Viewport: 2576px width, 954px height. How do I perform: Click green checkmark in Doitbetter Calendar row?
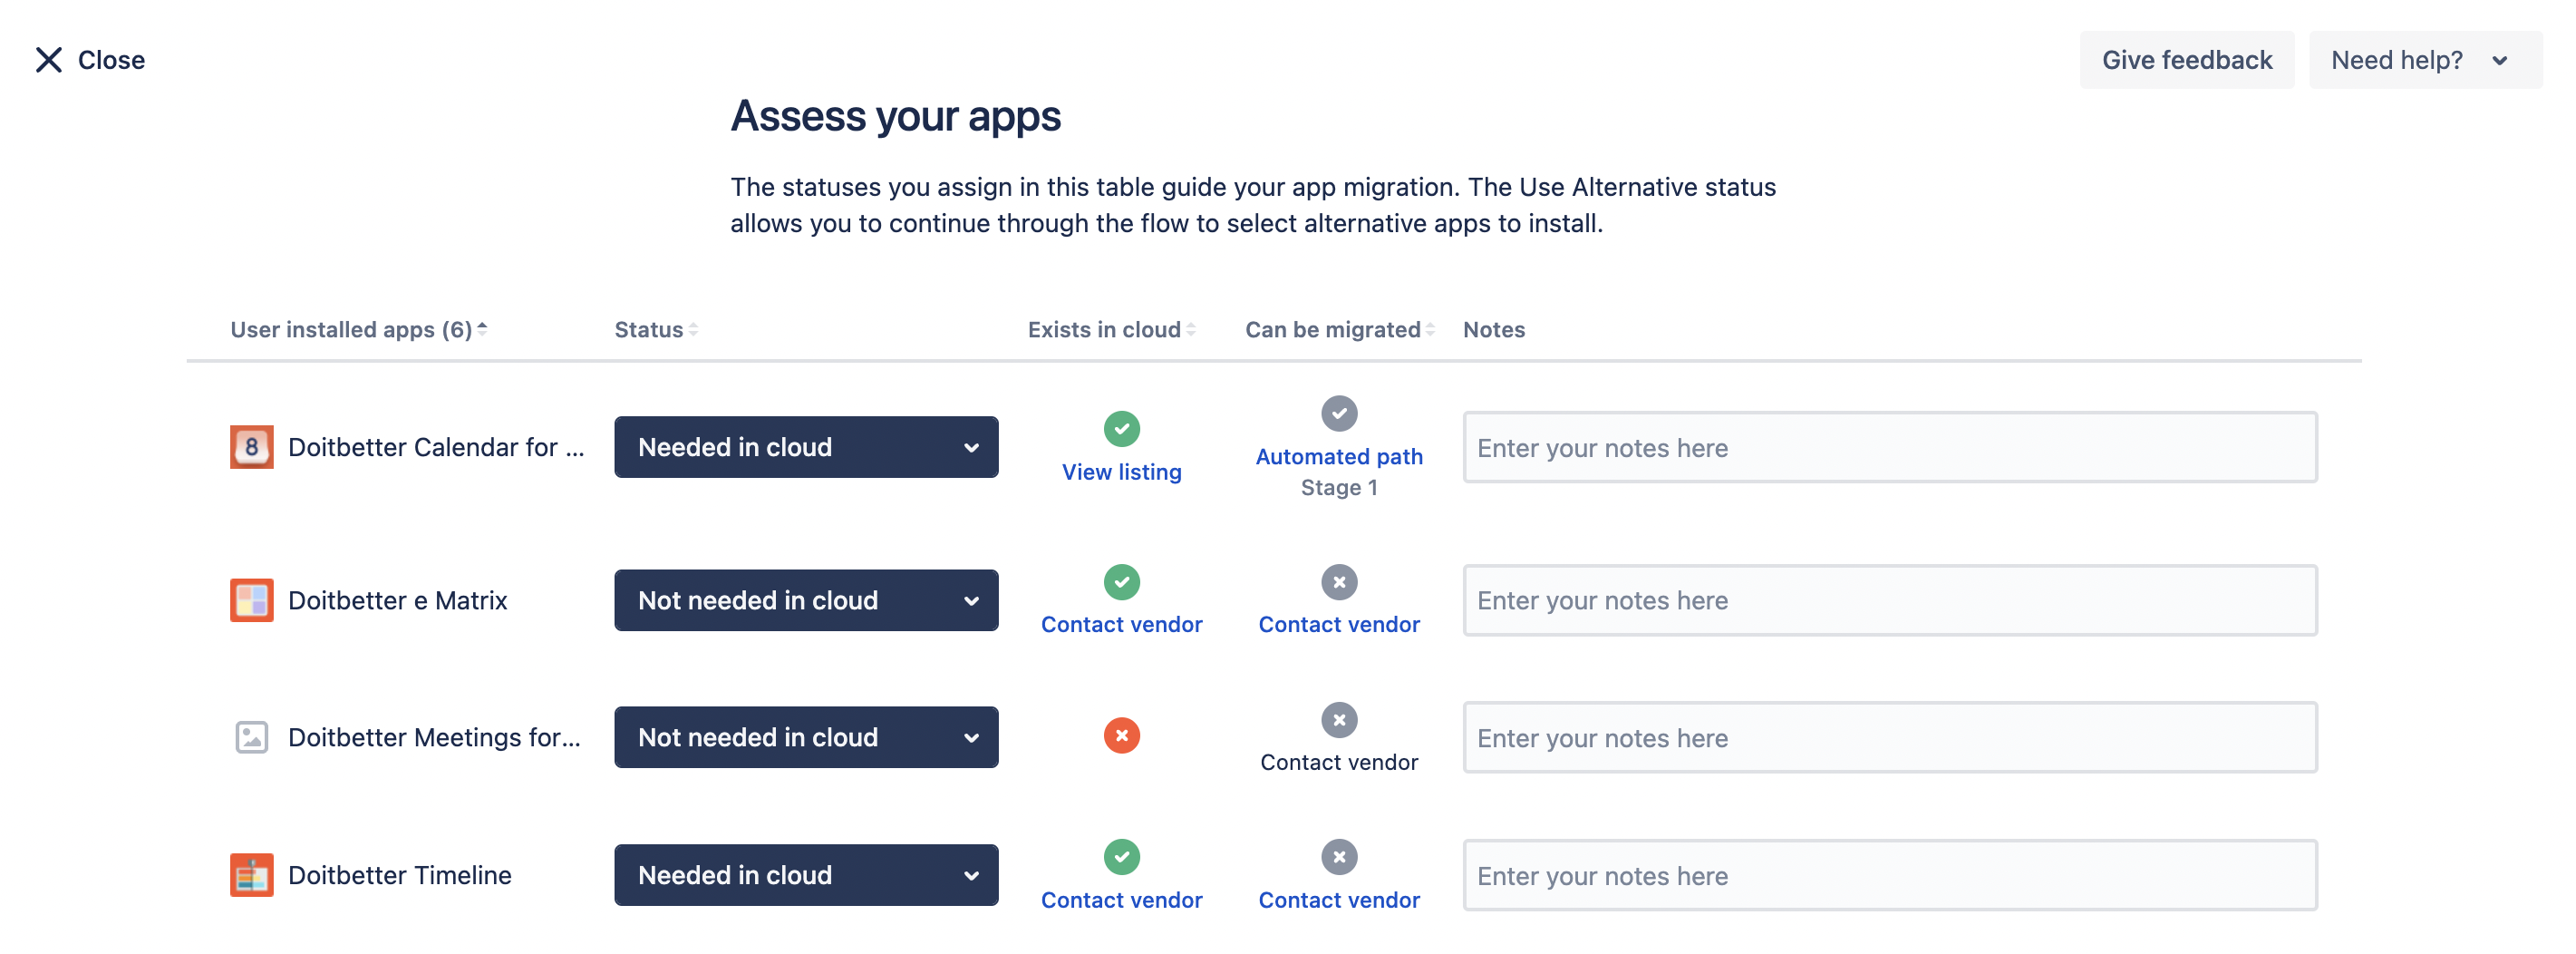click(1121, 428)
